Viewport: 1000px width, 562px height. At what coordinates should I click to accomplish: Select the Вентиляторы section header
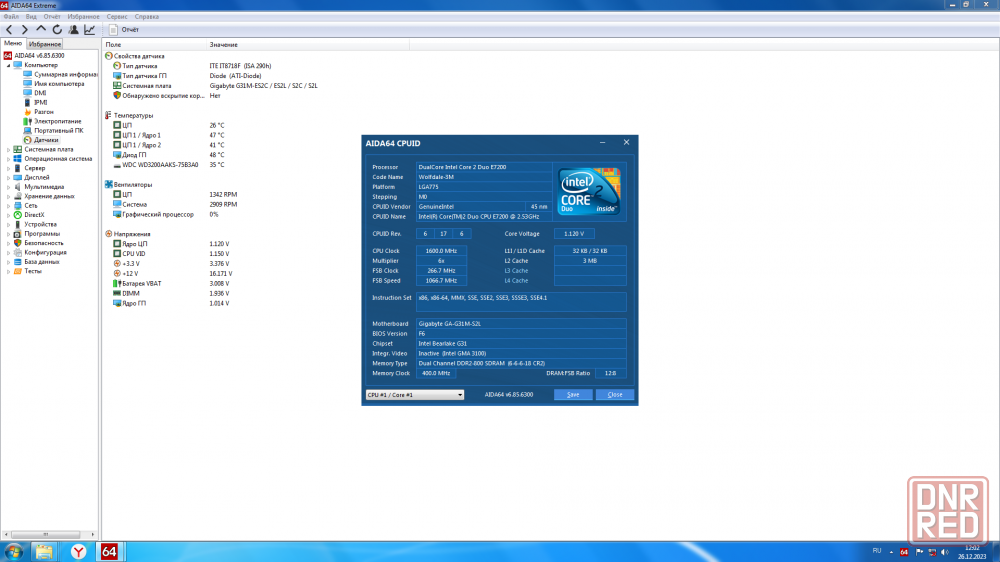pyautogui.click(x=128, y=184)
